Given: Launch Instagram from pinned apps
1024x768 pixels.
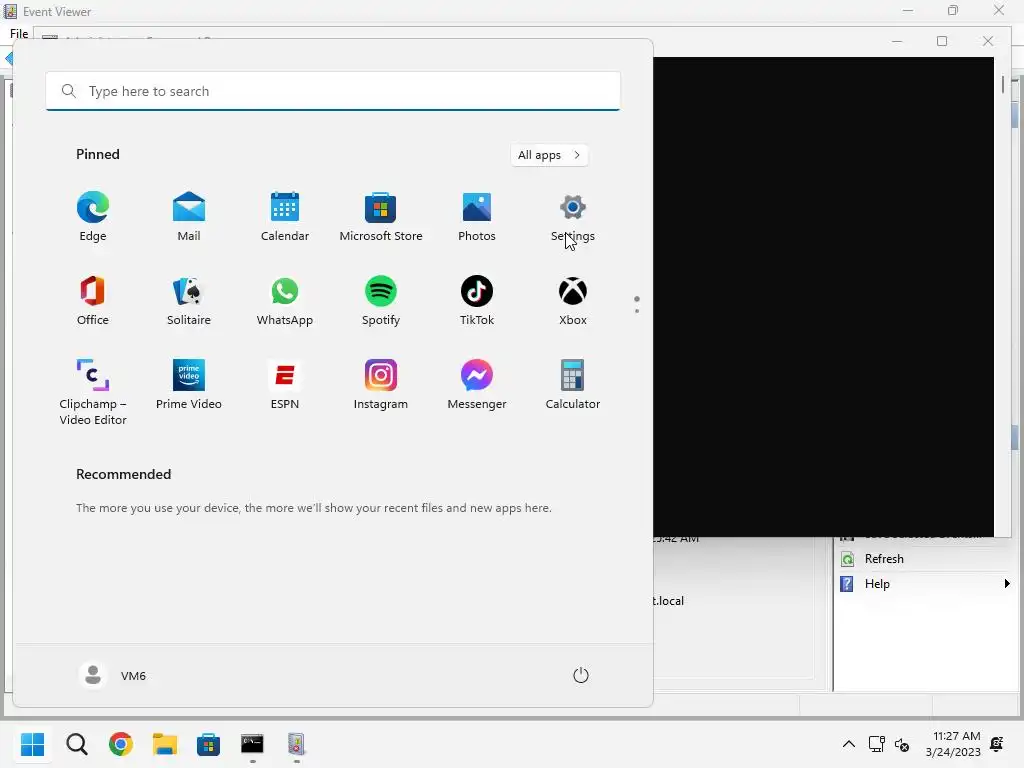Looking at the screenshot, I should pyautogui.click(x=381, y=385).
